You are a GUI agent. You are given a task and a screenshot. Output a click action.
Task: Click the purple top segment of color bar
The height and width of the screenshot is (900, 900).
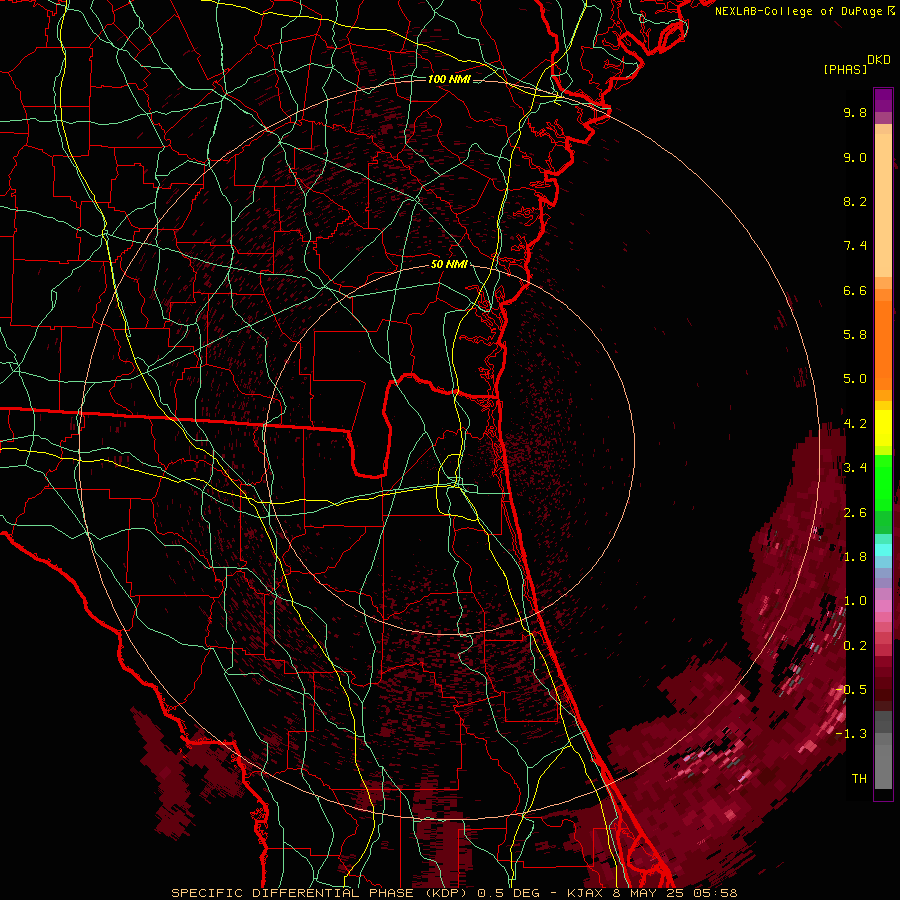pyautogui.click(x=883, y=100)
